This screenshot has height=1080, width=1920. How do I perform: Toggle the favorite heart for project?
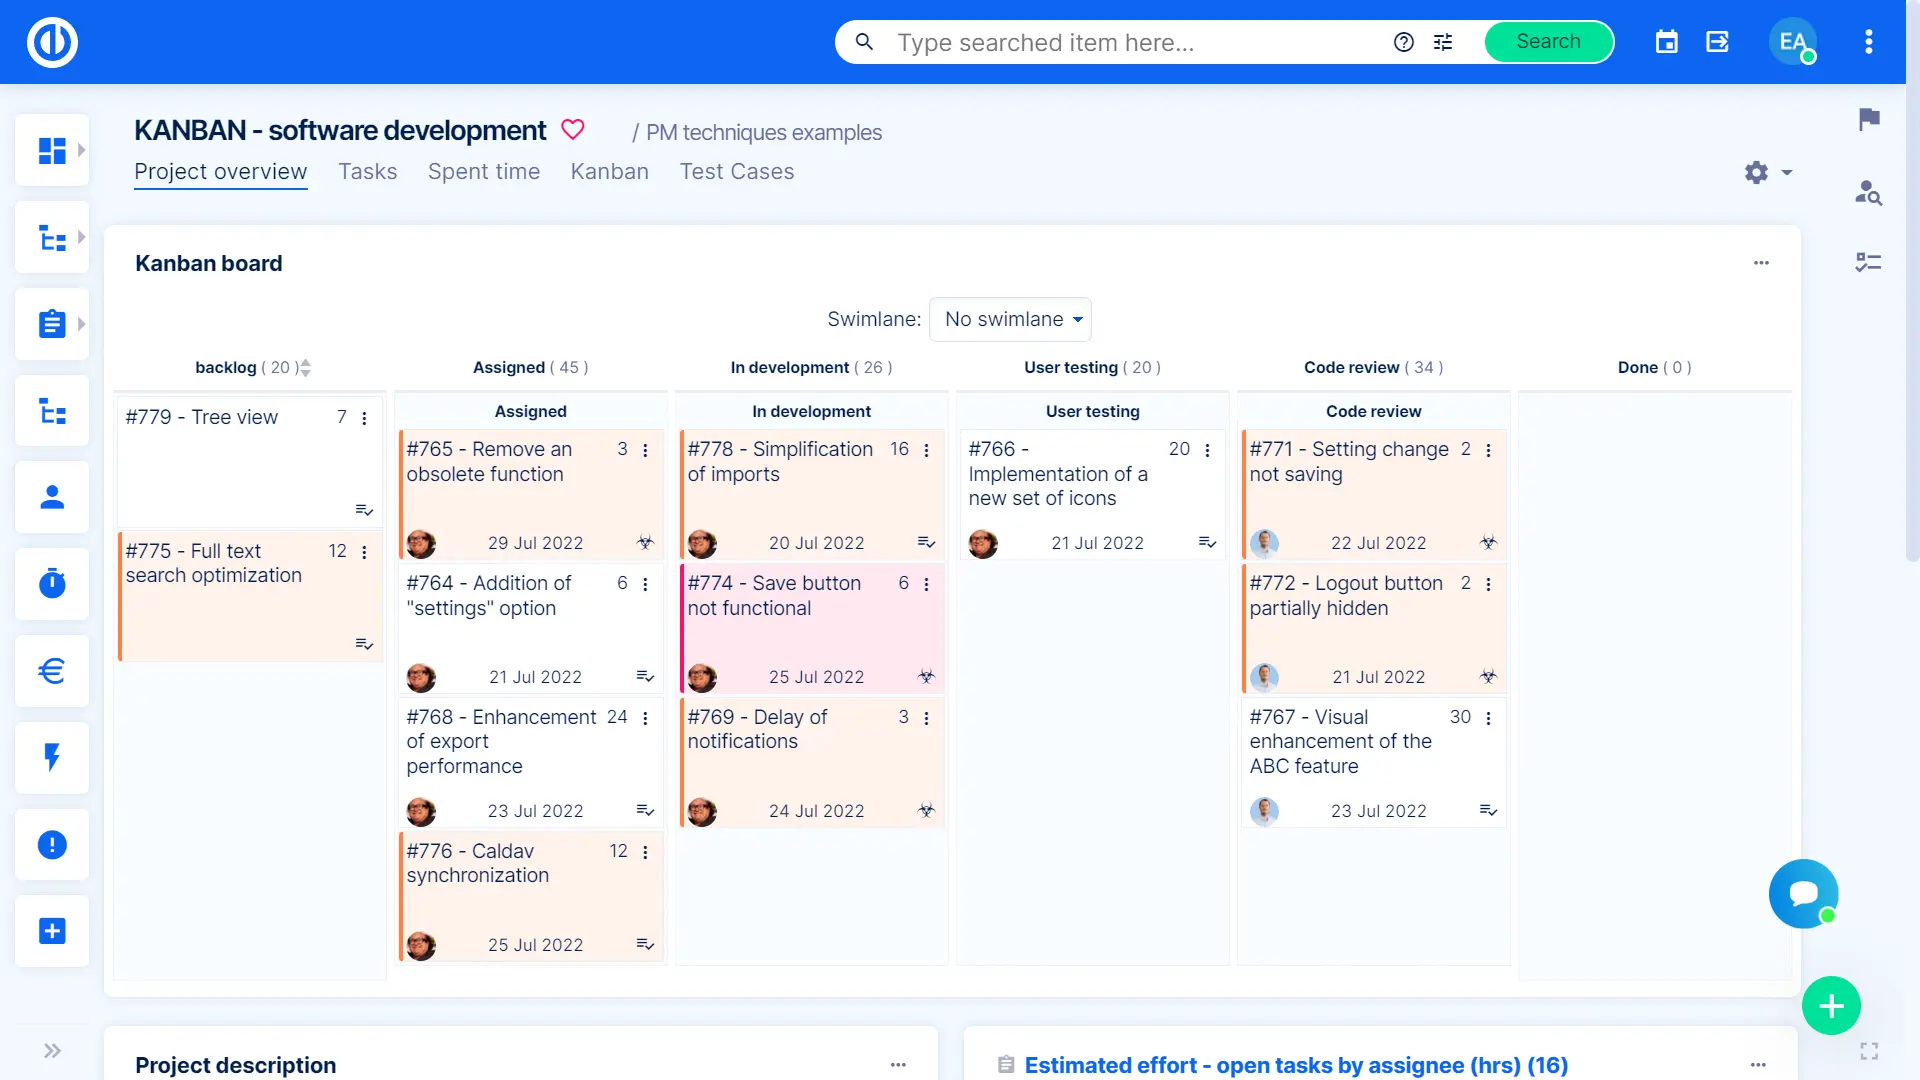(x=572, y=130)
